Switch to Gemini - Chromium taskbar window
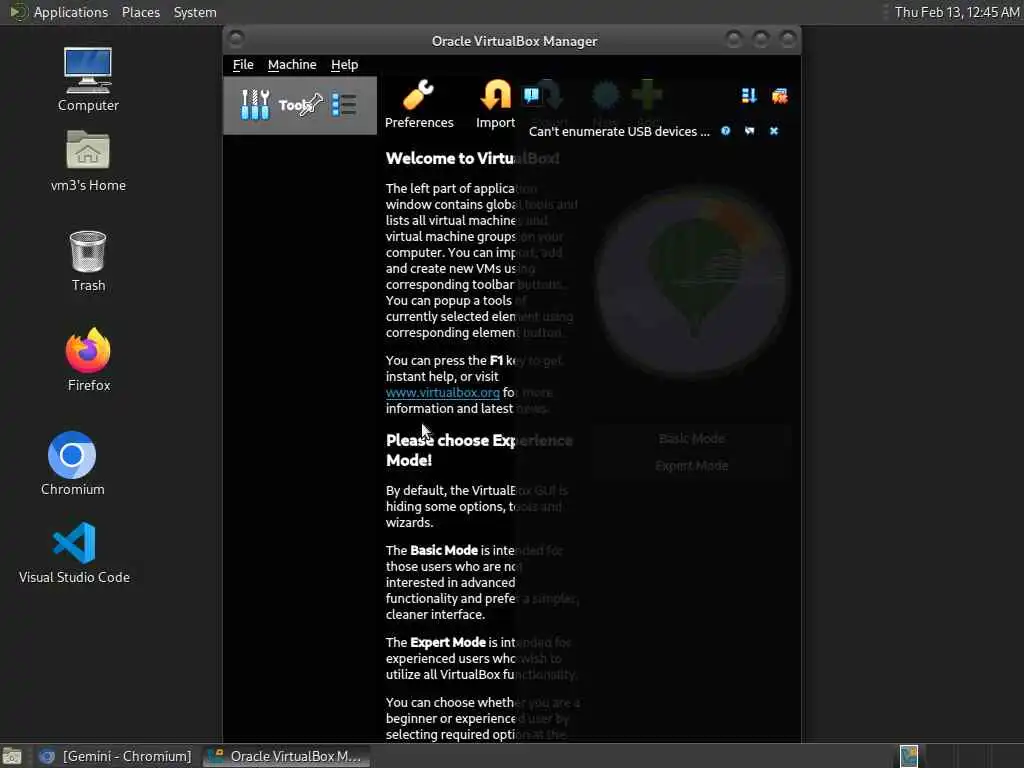Screen dimensions: 1024x768 pyautogui.click(x=116, y=756)
